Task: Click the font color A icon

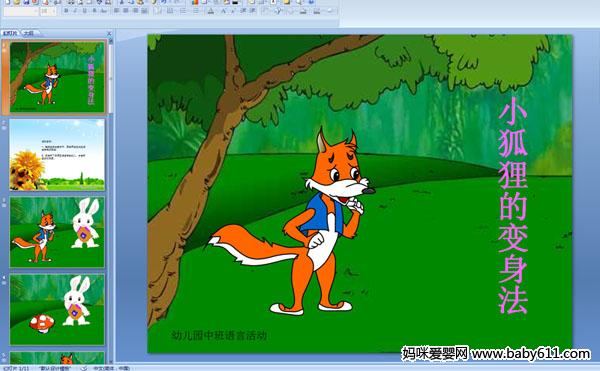Action: [x=210, y=11]
